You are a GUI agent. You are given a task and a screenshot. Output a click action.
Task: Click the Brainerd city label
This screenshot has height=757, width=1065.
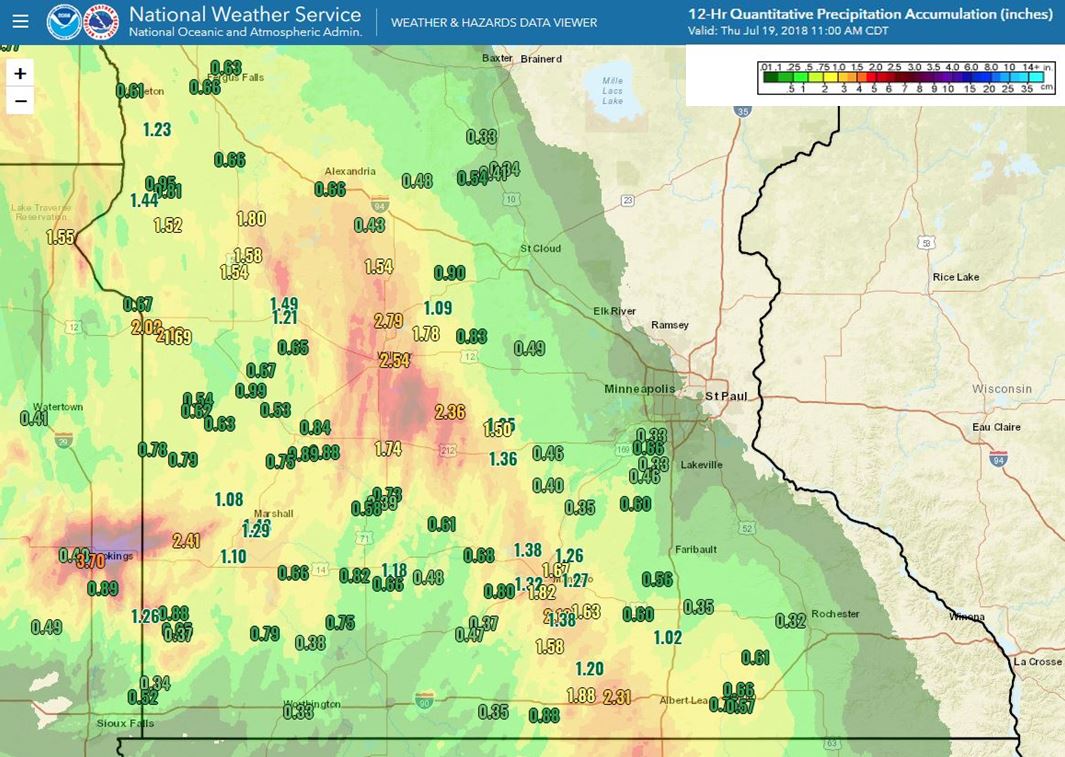(541, 59)
